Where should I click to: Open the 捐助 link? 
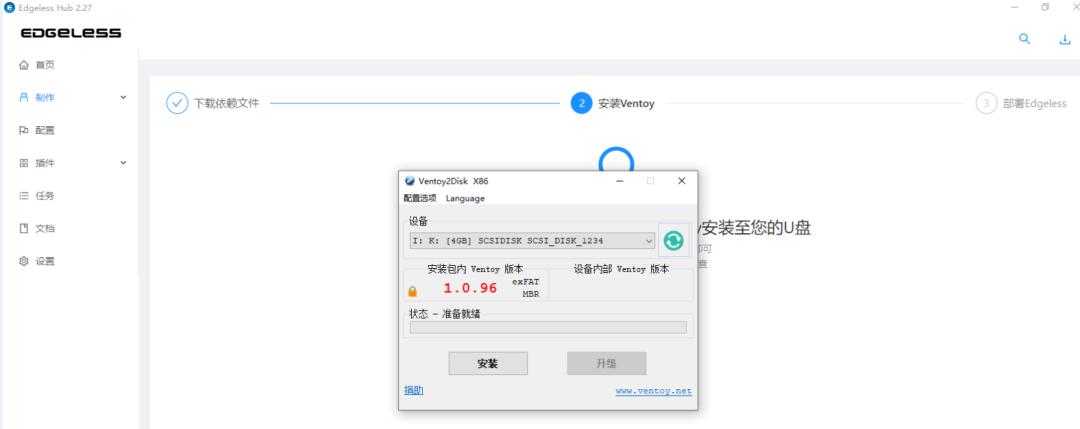[413, 390]
